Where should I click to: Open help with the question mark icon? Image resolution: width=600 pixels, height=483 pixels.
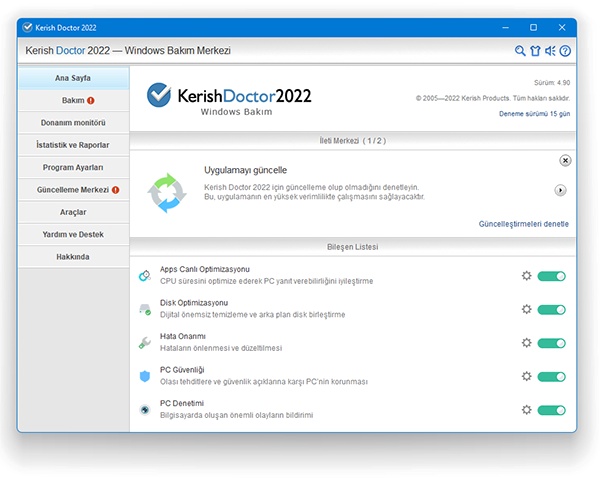click(565, 51)
